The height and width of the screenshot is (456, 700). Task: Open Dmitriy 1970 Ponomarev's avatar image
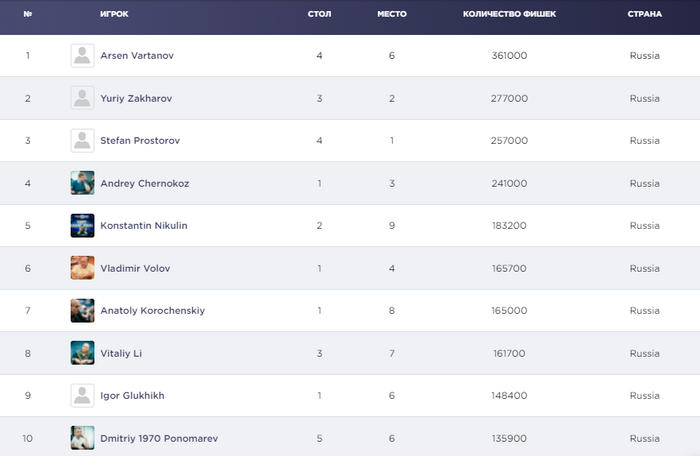(x=82, y=438)
